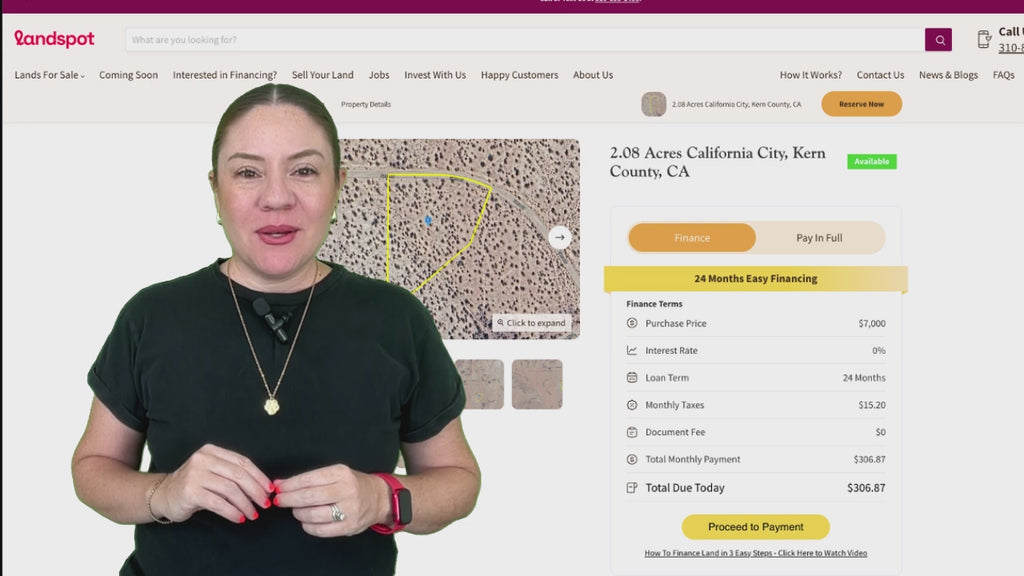Open the Landspot logo homepage
The image size is (1024, 576).
(x=54, y=39)
